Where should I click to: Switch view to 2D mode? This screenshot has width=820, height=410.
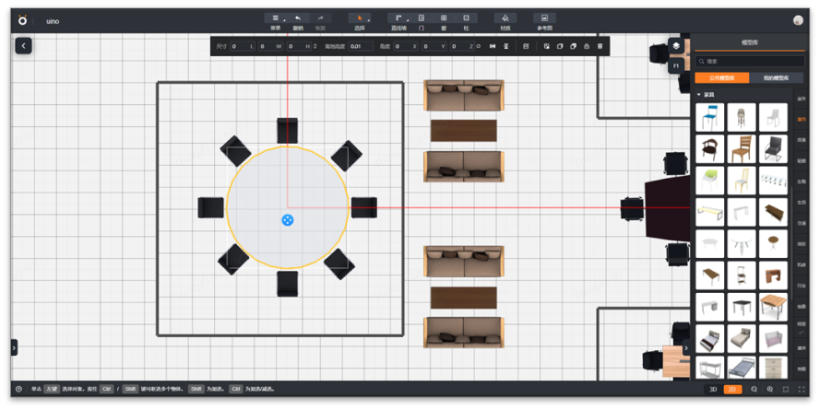click(x=733, y=389)
